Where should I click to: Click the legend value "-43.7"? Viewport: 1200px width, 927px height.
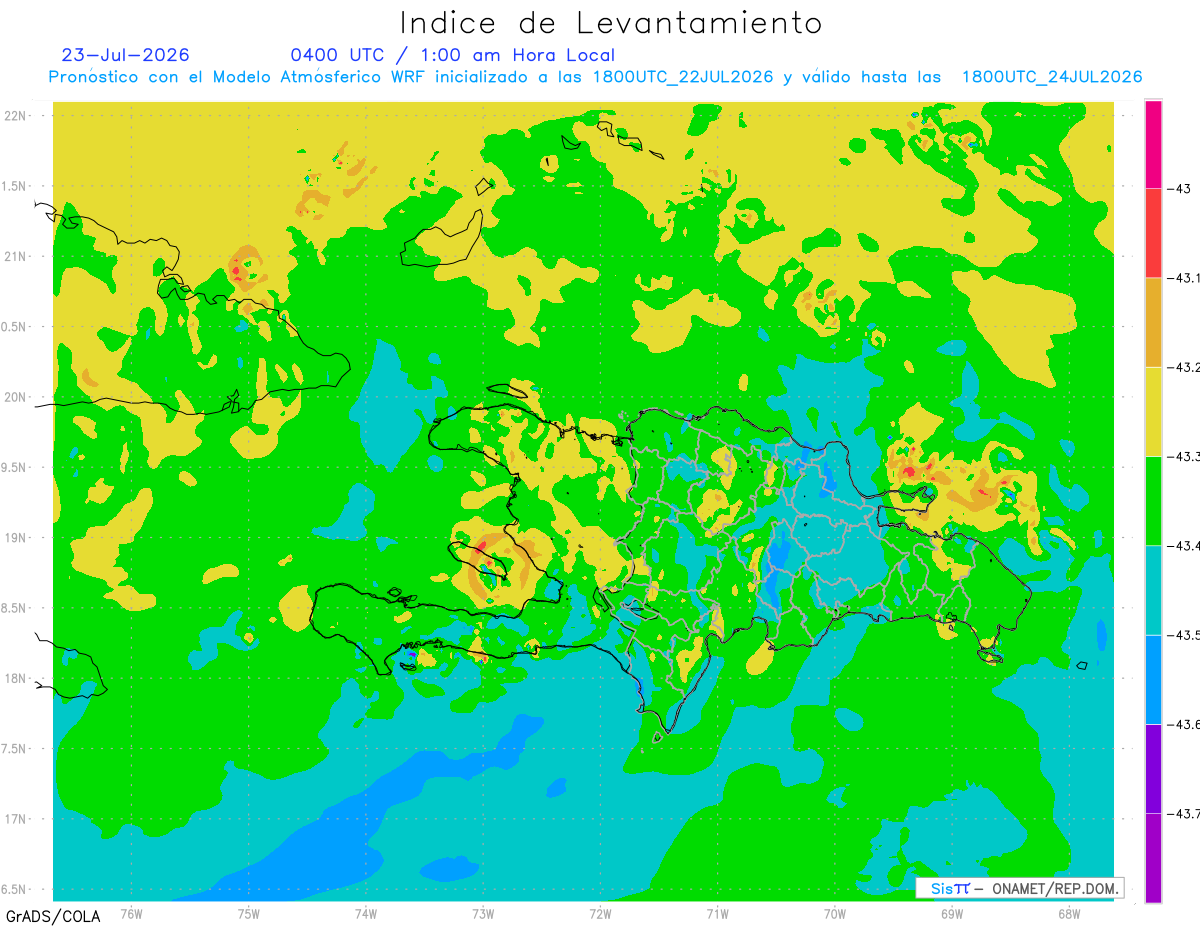point(1183,814)
